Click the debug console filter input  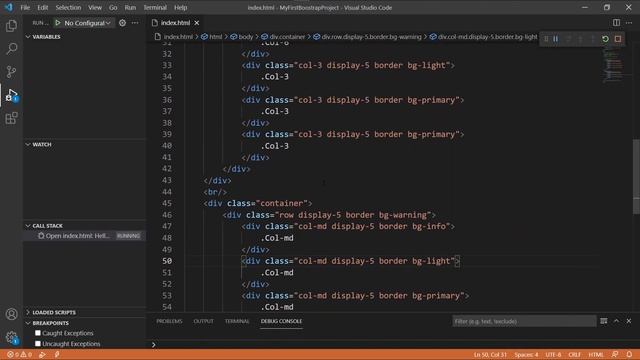click(x=524, y=321)
